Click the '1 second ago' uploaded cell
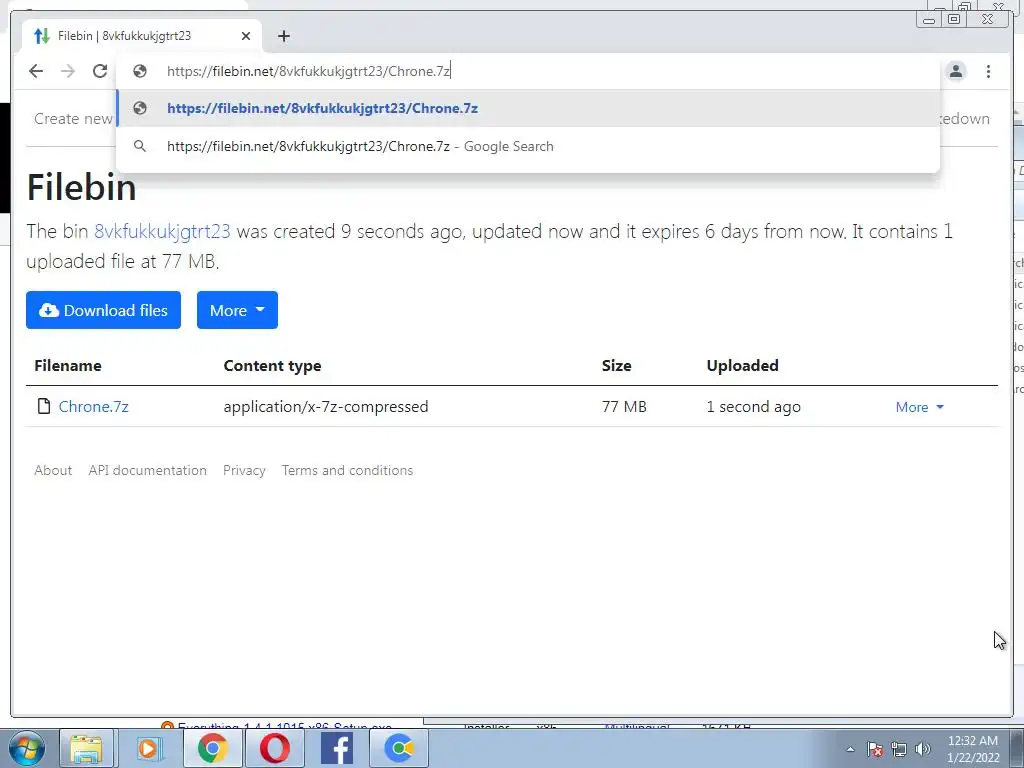 coord(754,407)
